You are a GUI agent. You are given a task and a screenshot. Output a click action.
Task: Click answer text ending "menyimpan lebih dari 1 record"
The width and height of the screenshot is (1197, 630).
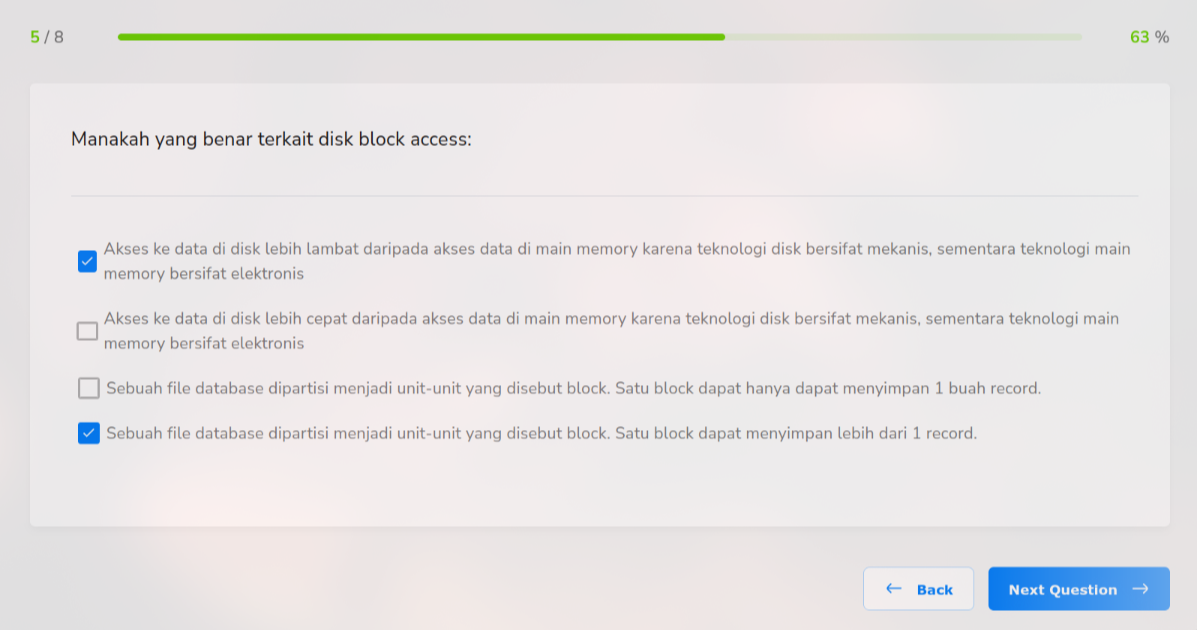click(541, 433)
